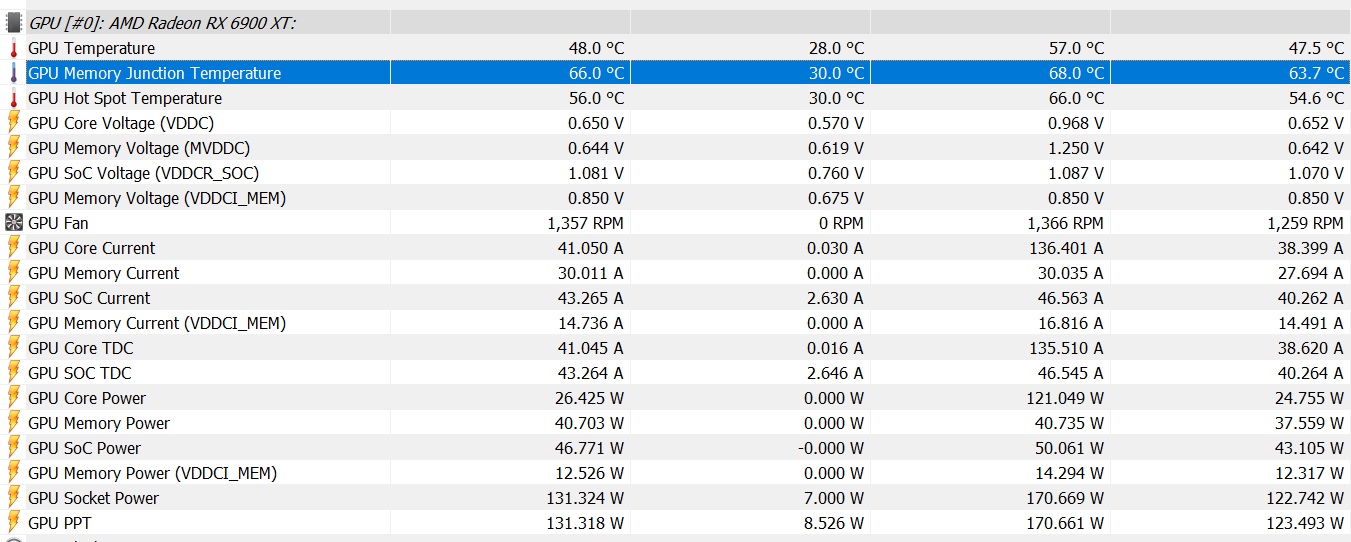Click the 68.0 °C maximum memory junction value
Screen dimensions: 1351x542
click(x=1076, y=73)
